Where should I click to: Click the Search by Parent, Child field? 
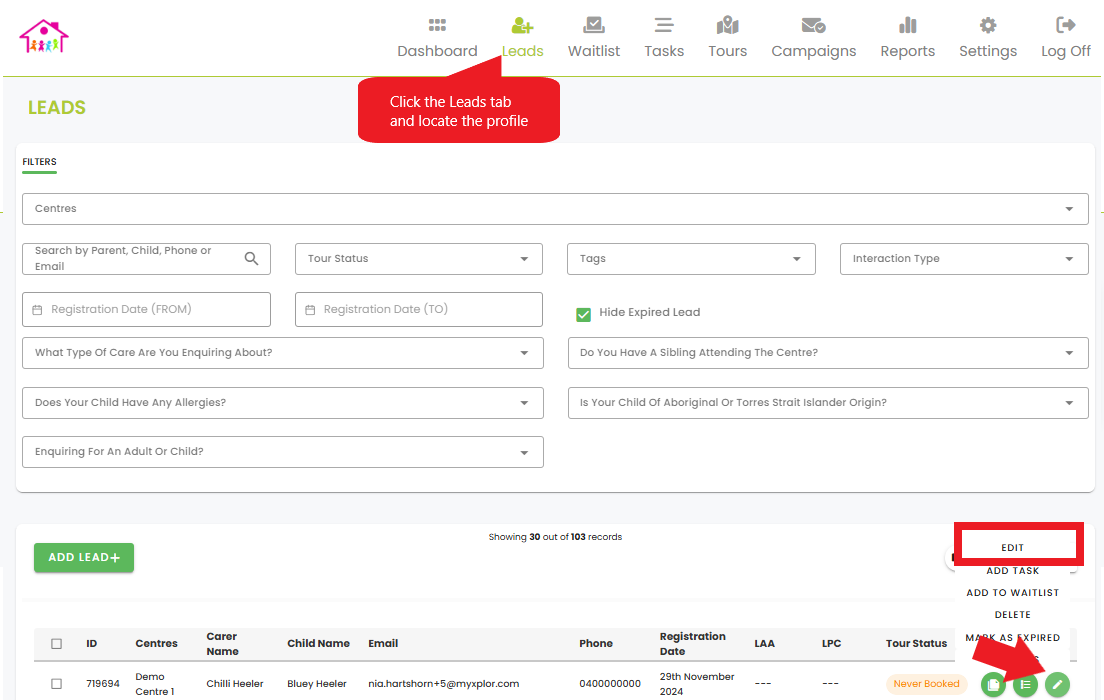[146, 259]
